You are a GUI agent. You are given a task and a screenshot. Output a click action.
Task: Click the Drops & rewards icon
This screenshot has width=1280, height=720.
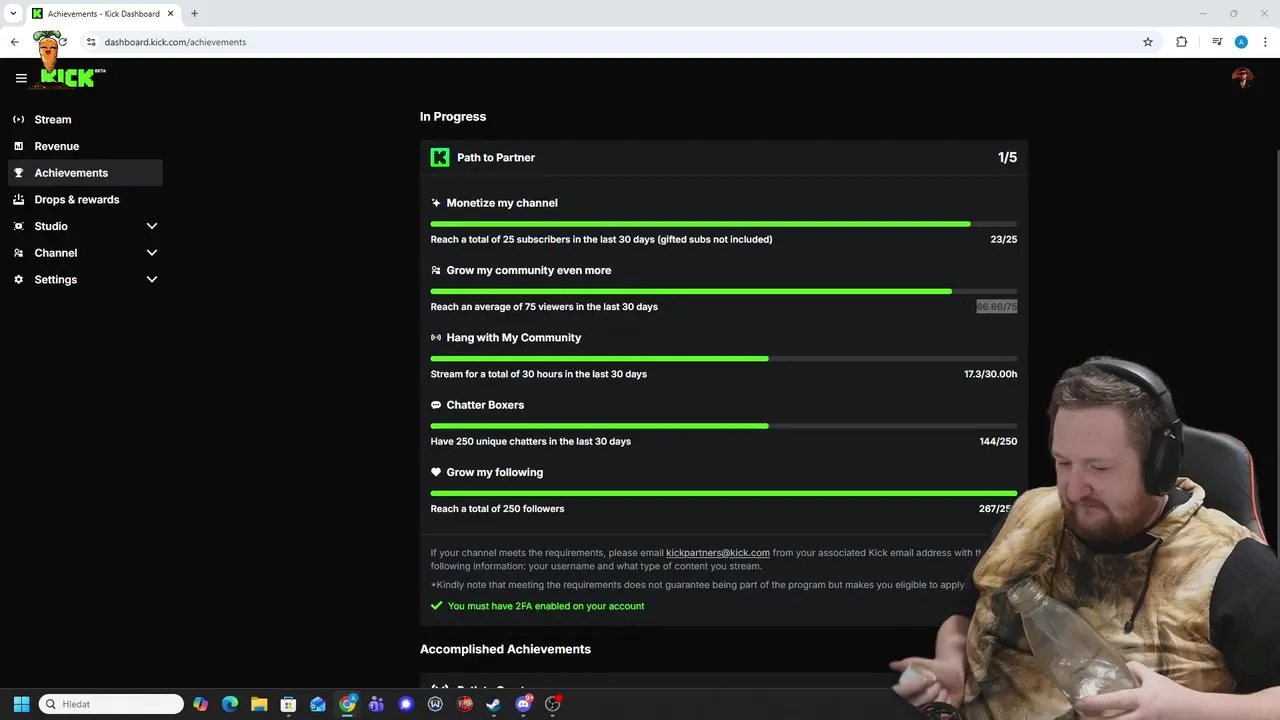pyautogui.click(x=18, y=200)
